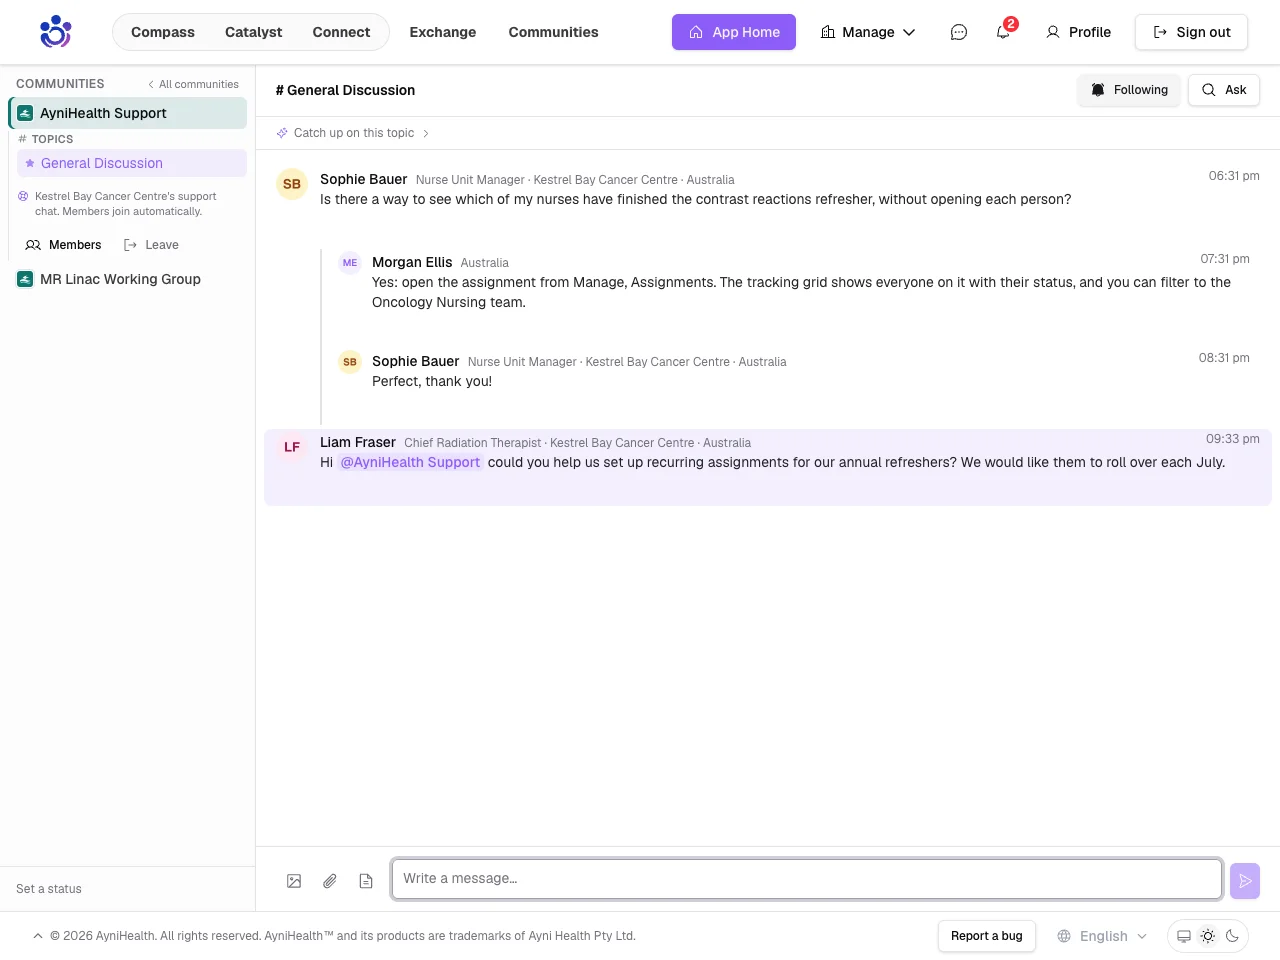Click the AyniHealth Support mention in Liam's message
Image resolution: width=1280 pixels, height=960 pixels.
click(410, 462)
